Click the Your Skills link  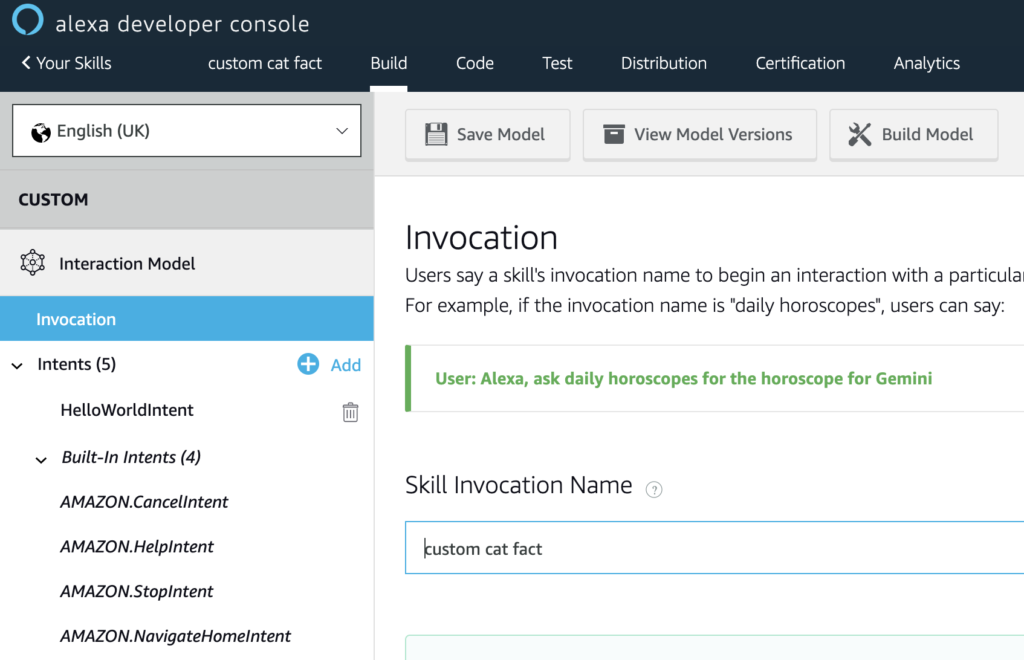[x=74, y=63]
